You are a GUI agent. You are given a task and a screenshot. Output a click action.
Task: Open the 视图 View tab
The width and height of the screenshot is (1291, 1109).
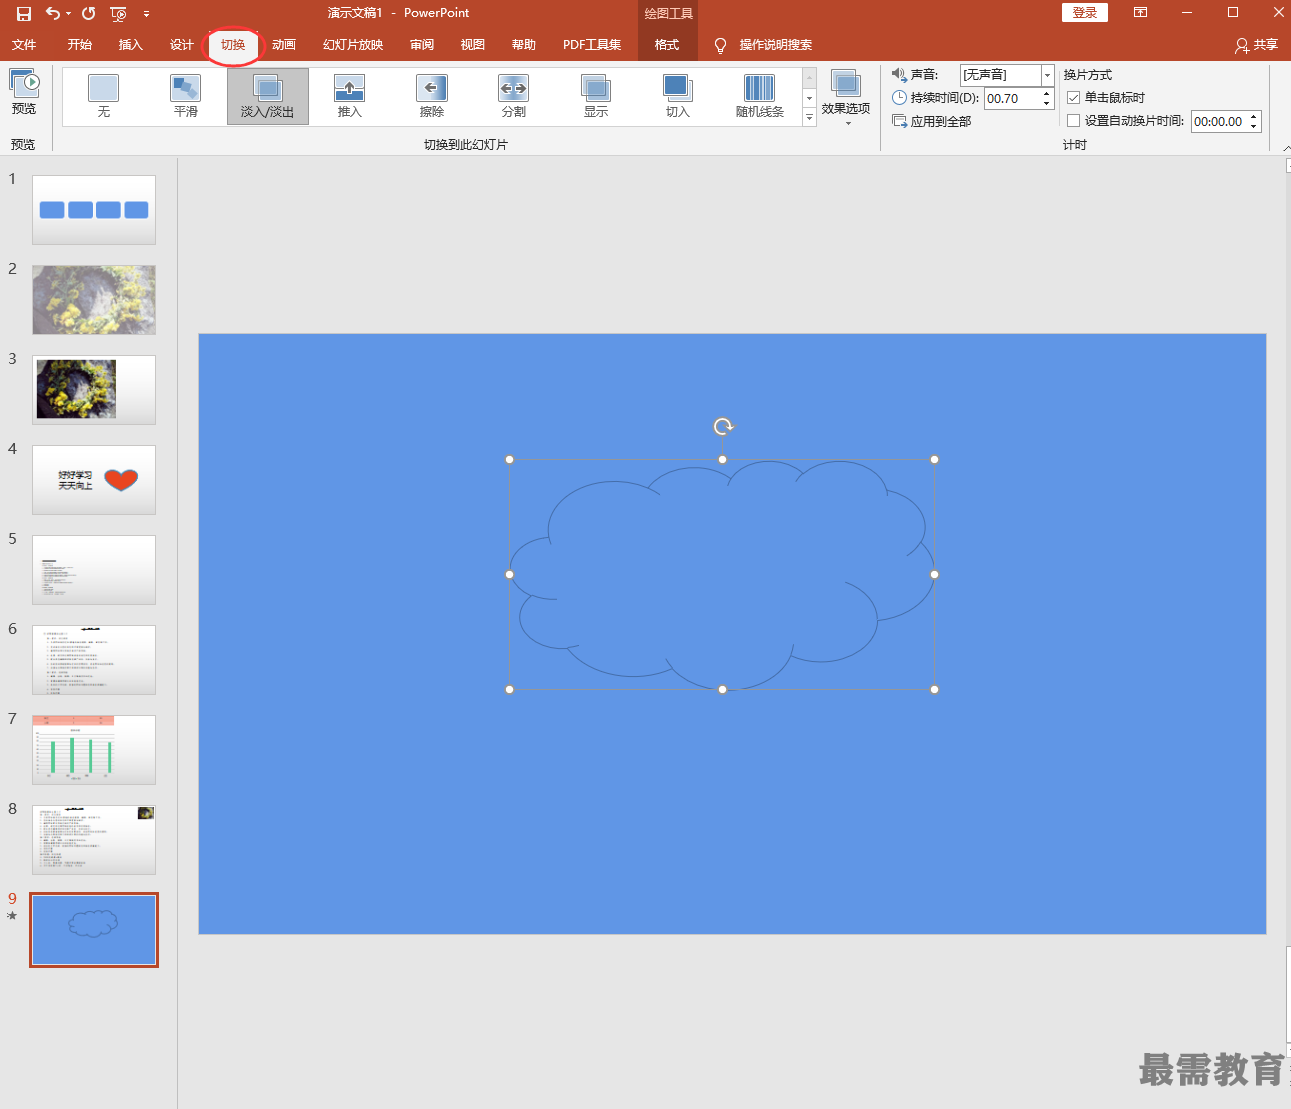coord(473,45)
